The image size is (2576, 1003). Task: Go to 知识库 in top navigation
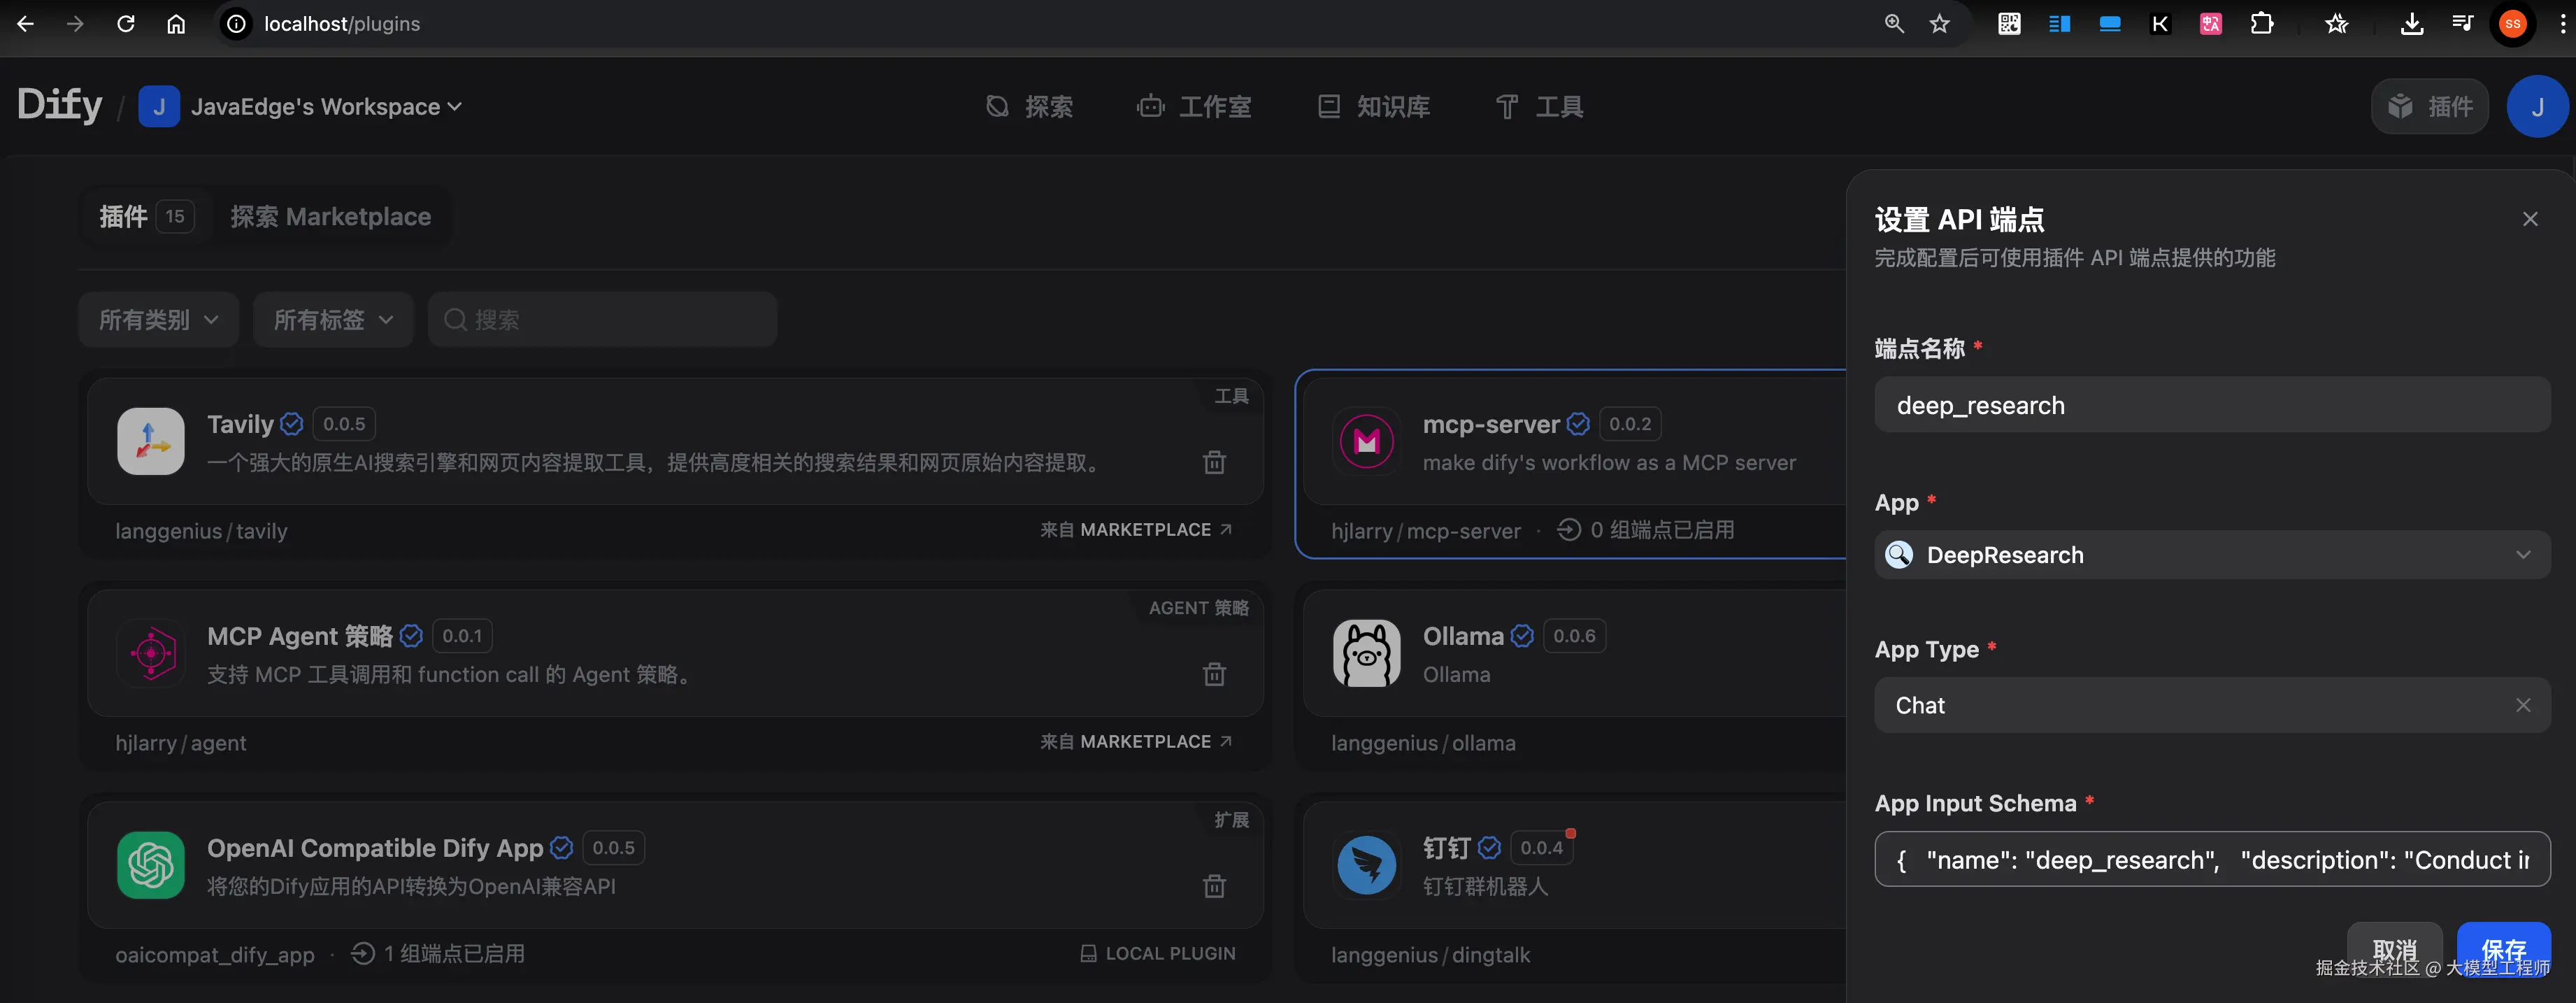1374,107
